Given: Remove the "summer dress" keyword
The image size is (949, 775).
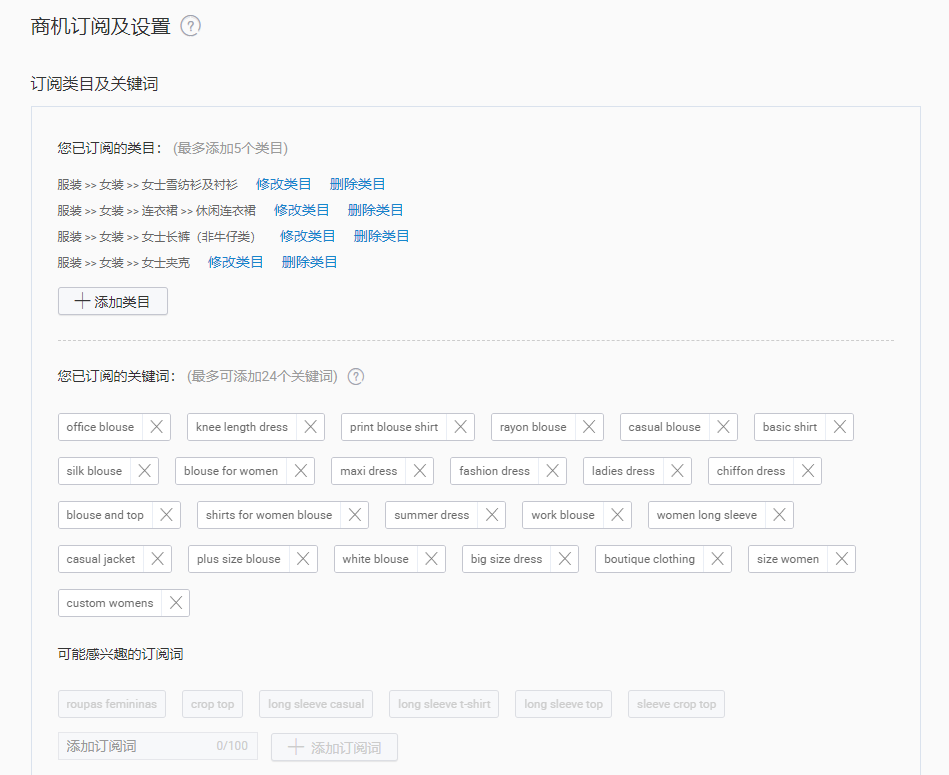Looking at the screenshot, I should (491, 515).
